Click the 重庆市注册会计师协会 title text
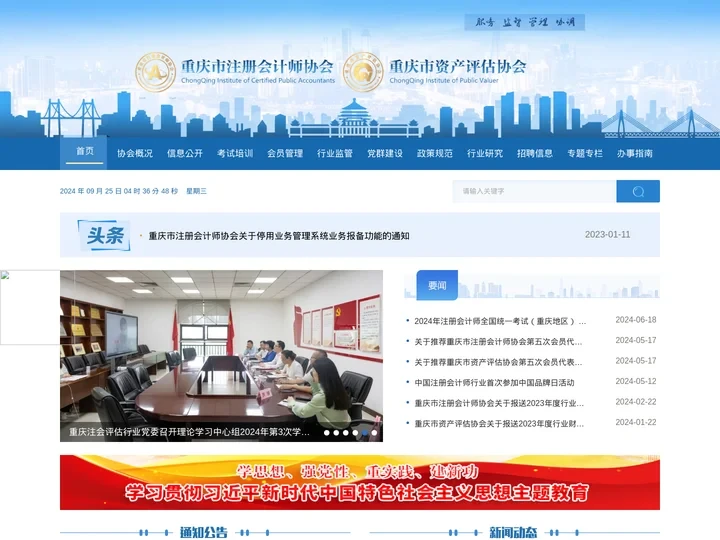720x540 pixels. [257, 67]
